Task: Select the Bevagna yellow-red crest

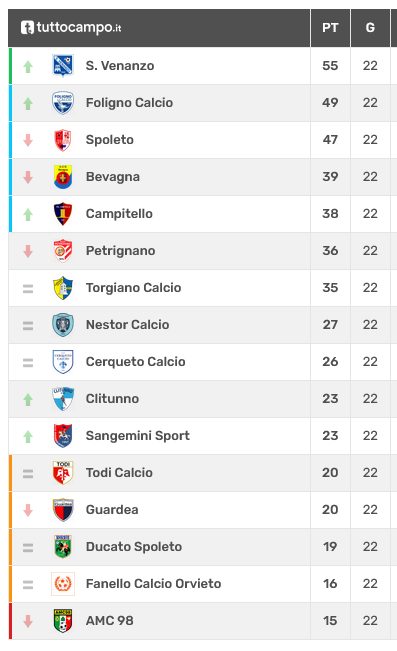Action: coord(63,176)
